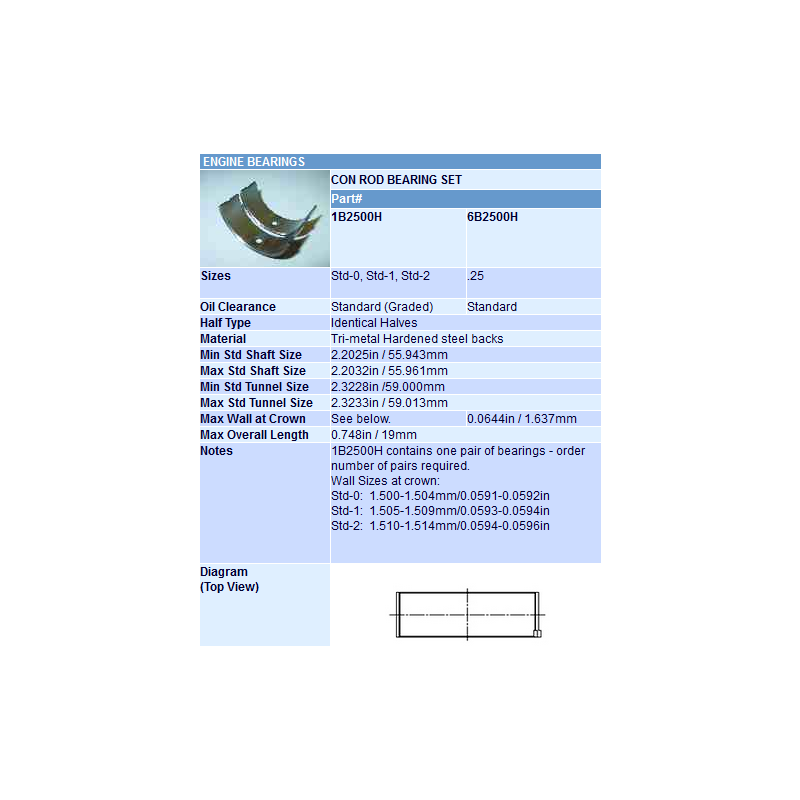Select the CON ROD BEARING SET title

[x=396, y=180]
